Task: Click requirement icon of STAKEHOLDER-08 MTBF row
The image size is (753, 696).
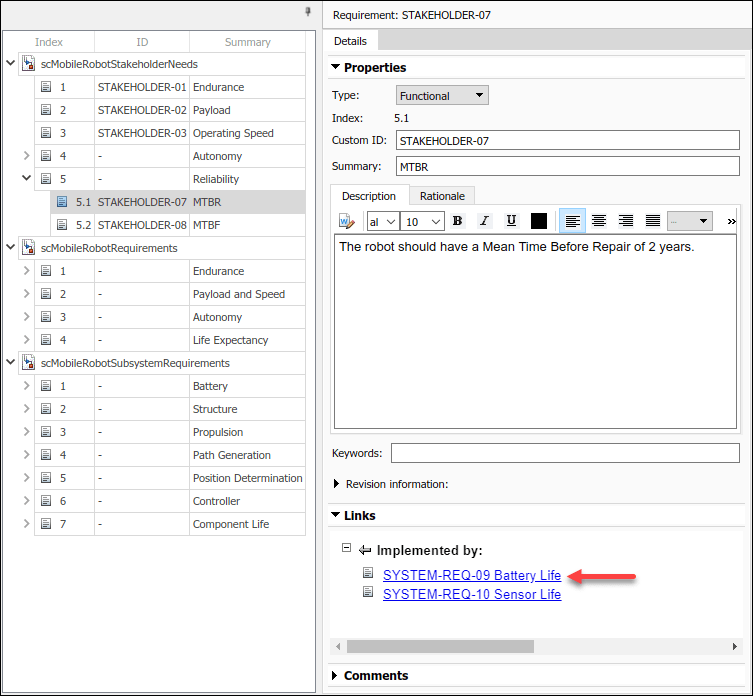Action: pos(62,225)
